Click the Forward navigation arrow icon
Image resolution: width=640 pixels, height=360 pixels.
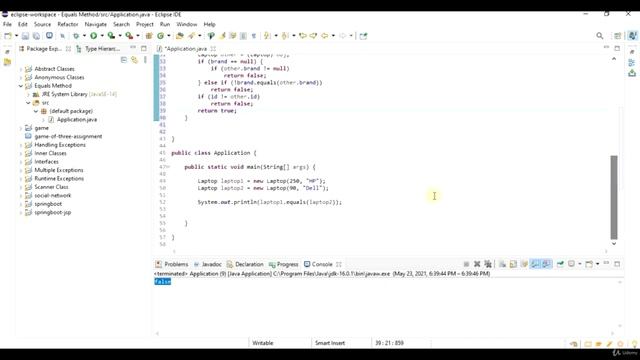click(342, 36)
